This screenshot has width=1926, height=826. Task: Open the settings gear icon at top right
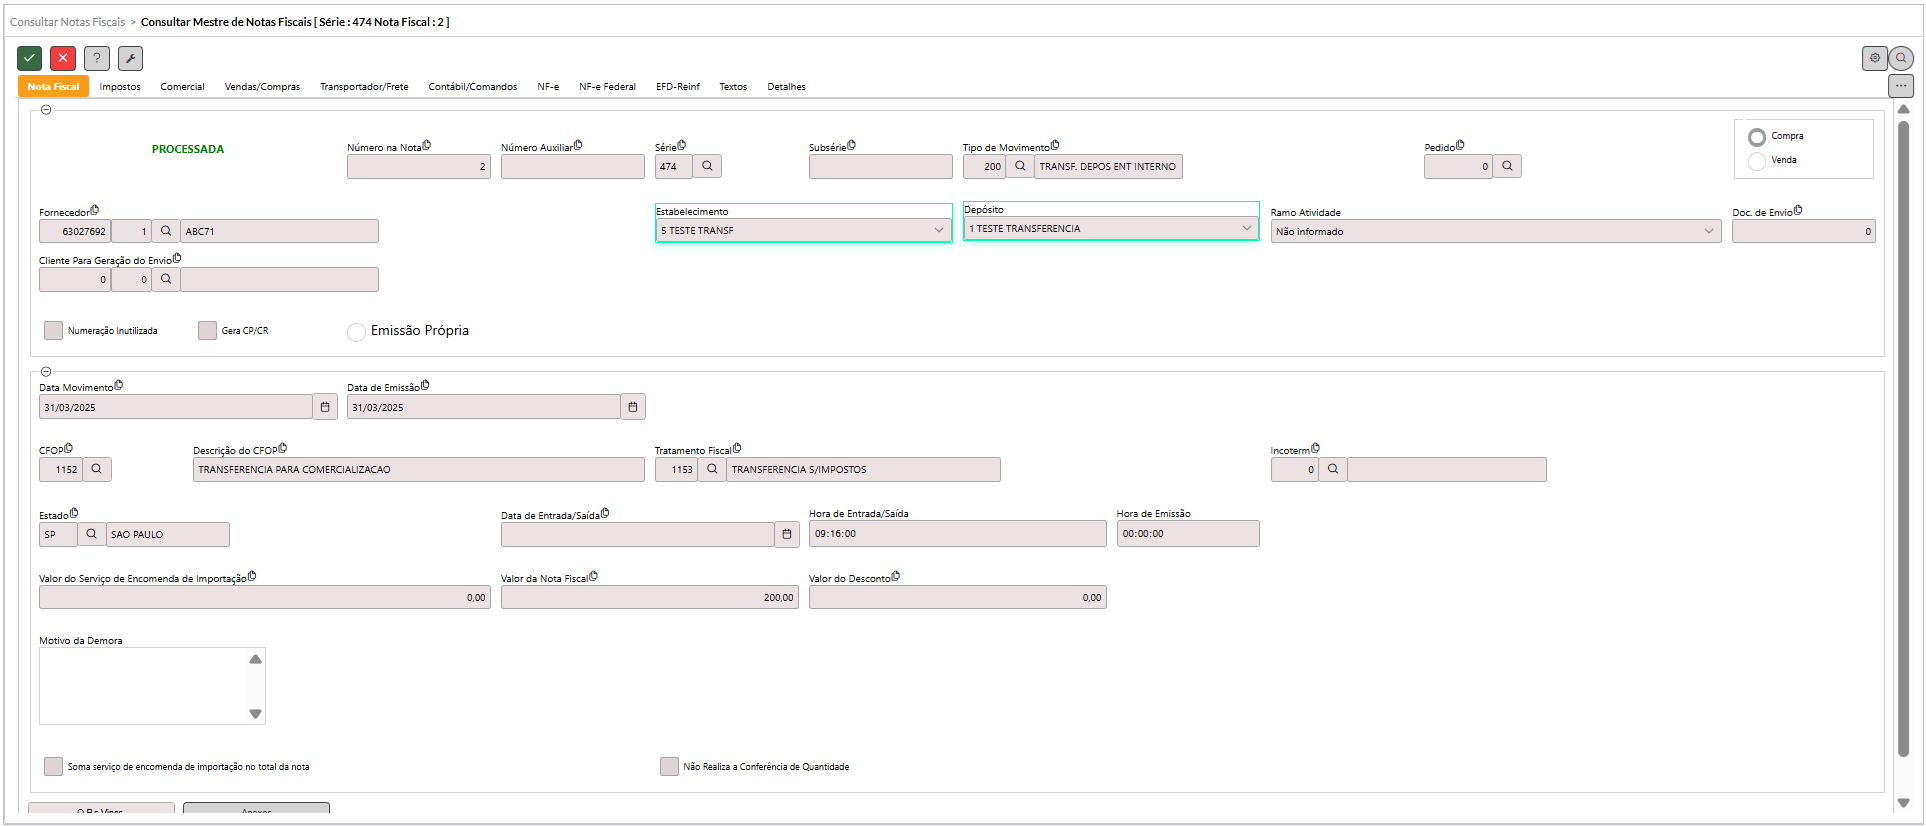(1875, 59)
